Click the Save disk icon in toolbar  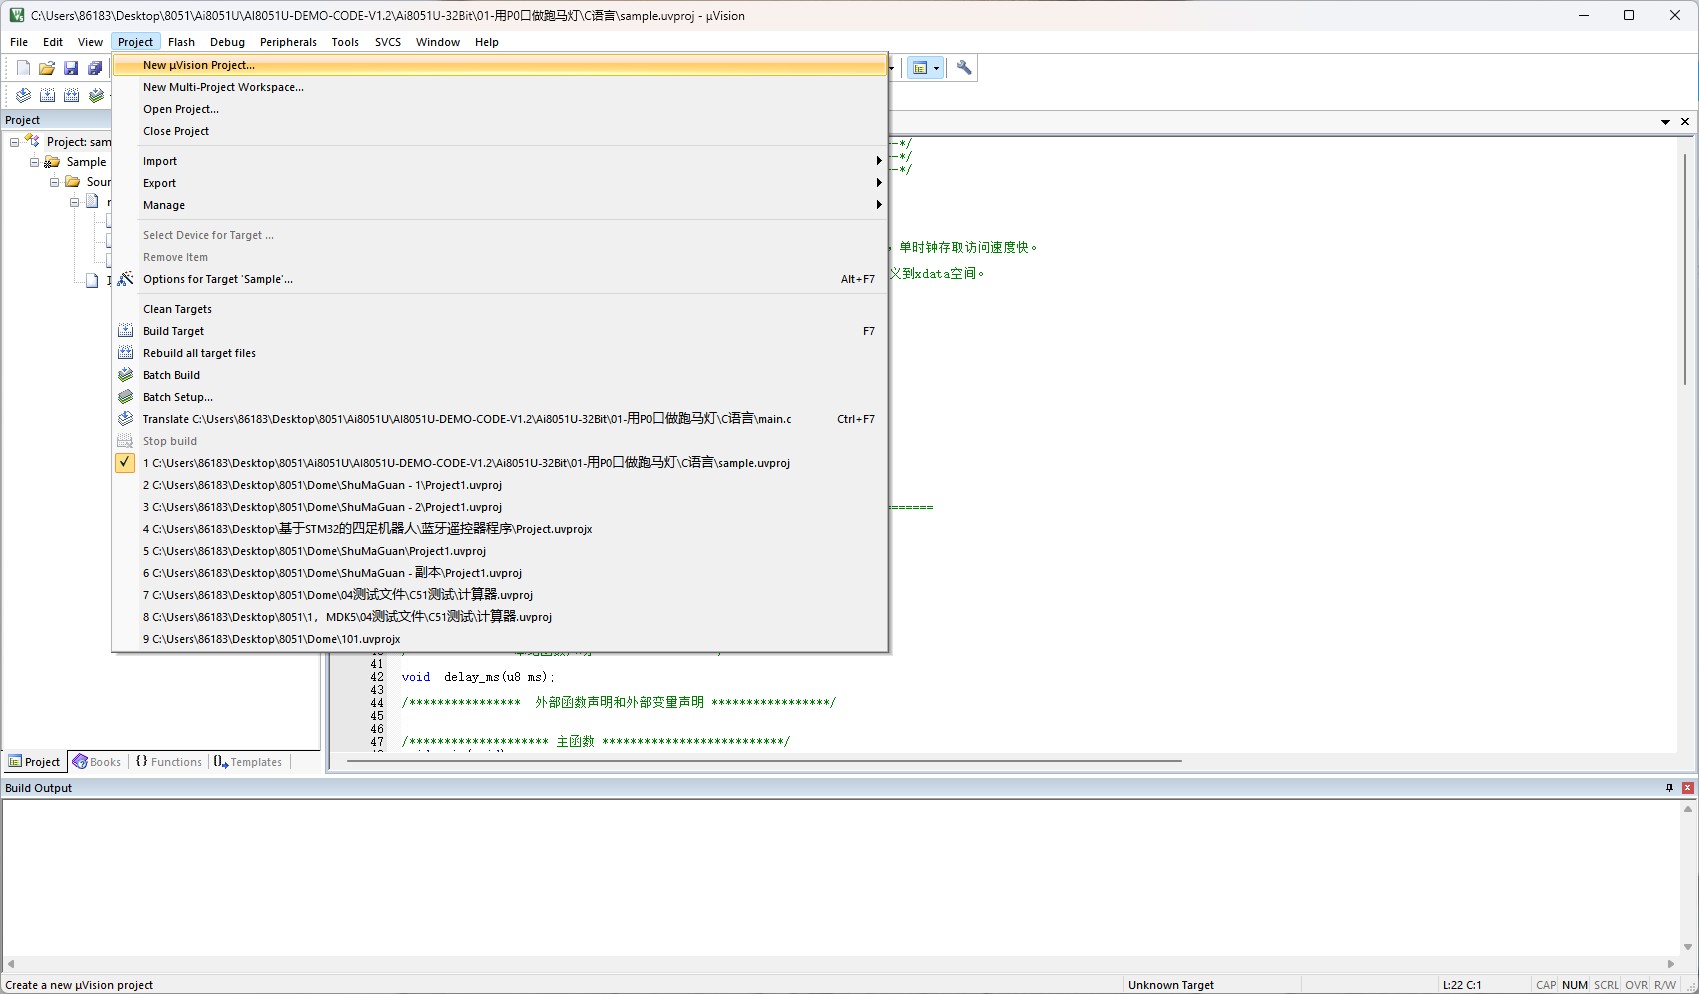point(71,68)
